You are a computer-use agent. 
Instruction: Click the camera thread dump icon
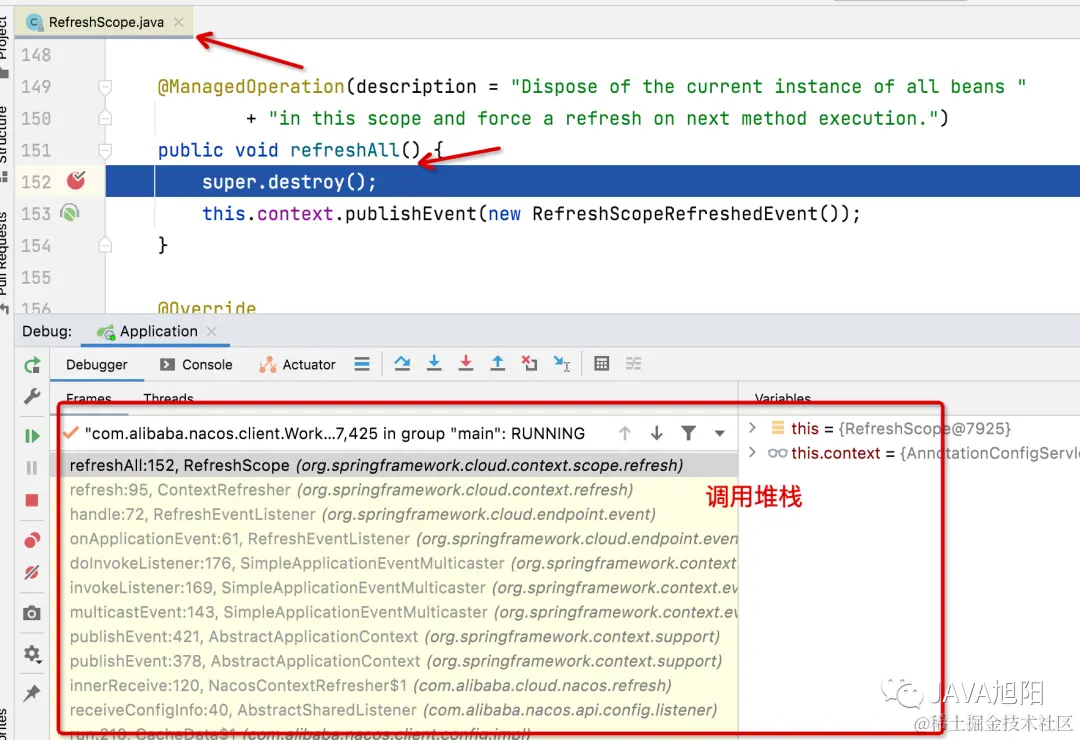tap(32, 613)
